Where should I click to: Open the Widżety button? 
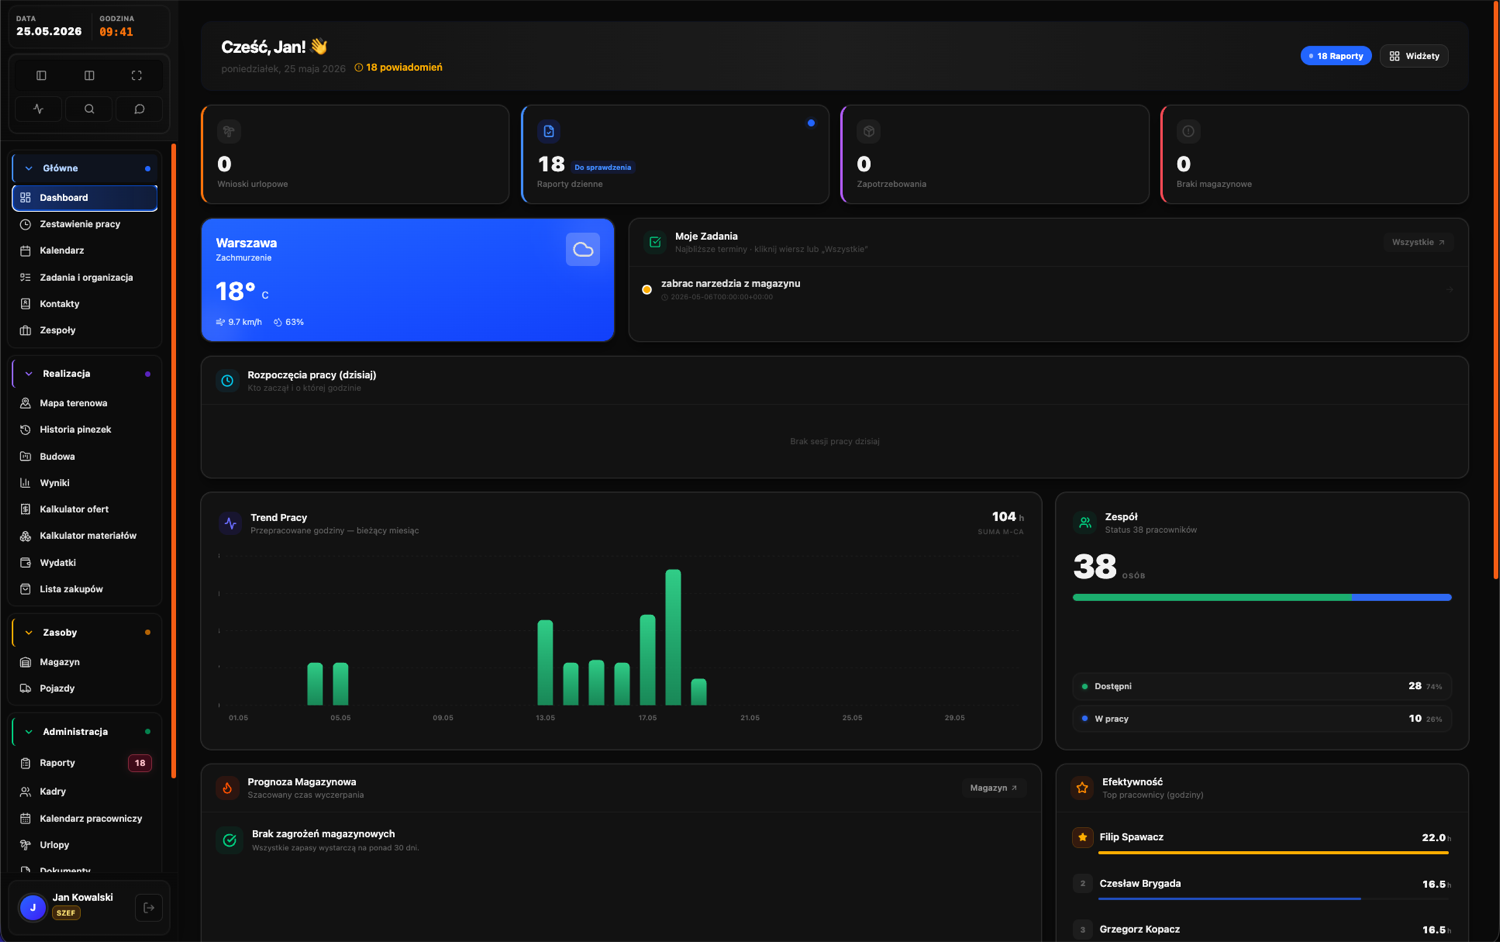[x=1414, y=56]
